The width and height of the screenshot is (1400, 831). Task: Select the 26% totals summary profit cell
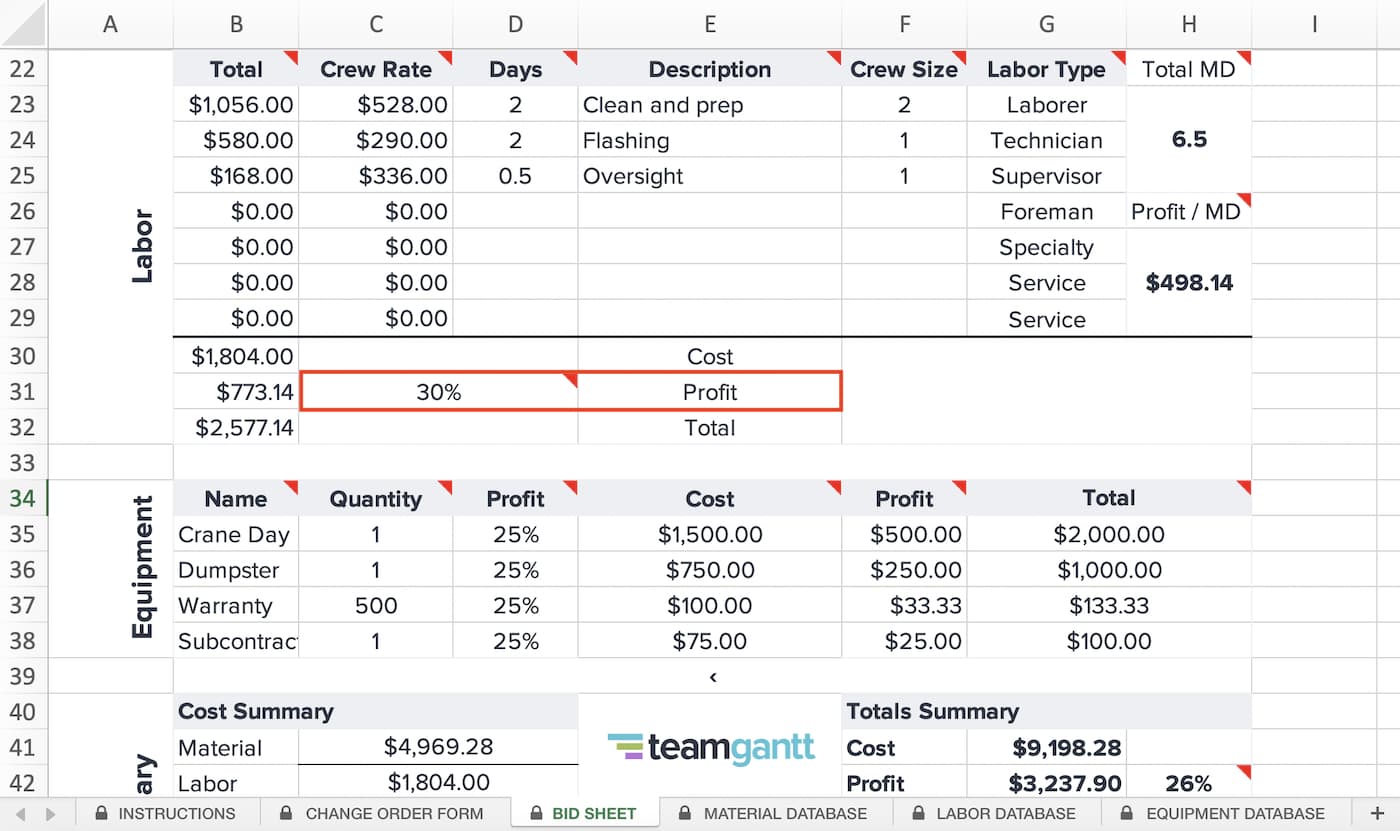1188,783
